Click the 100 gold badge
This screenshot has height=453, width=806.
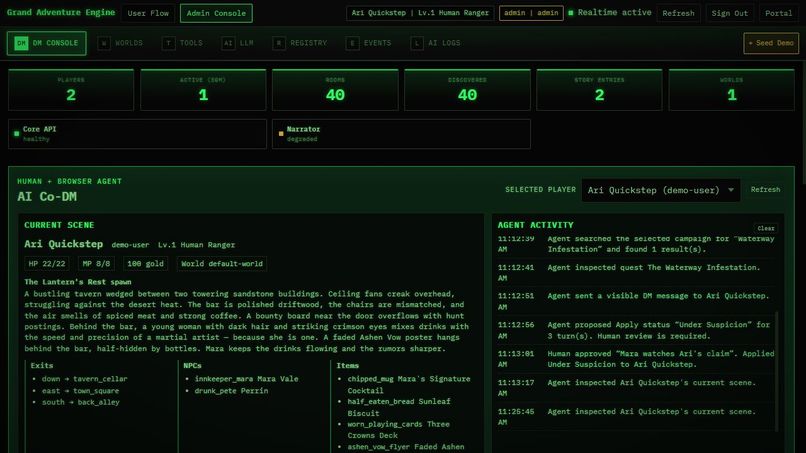point(145,264)
